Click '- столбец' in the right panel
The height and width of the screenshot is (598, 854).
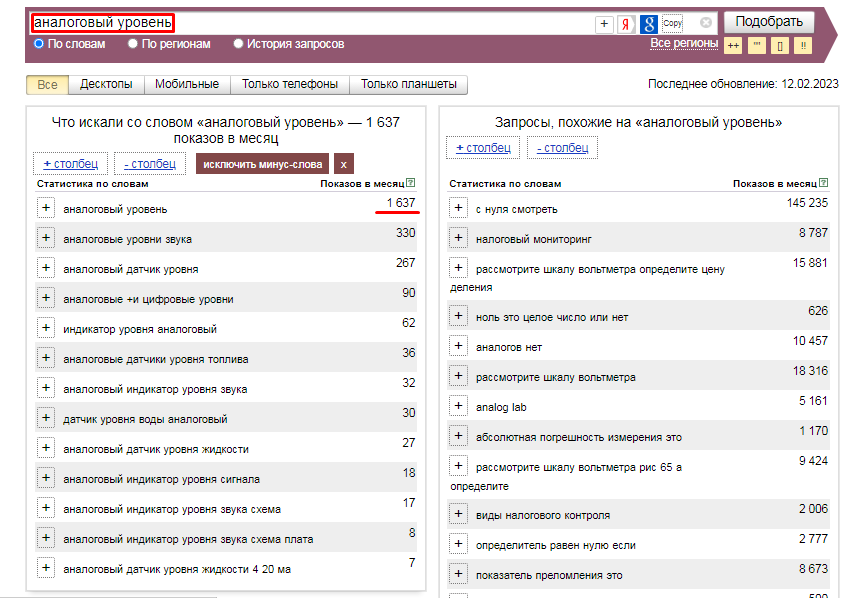tap(562, 148)
